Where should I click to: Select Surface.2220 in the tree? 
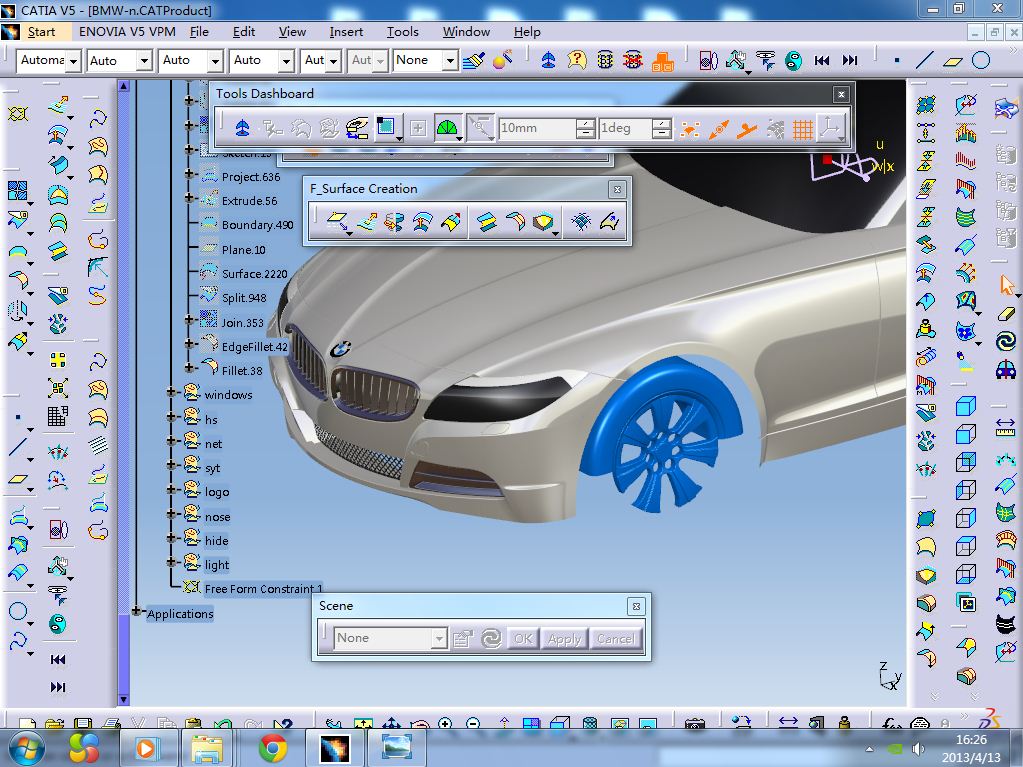254,274
